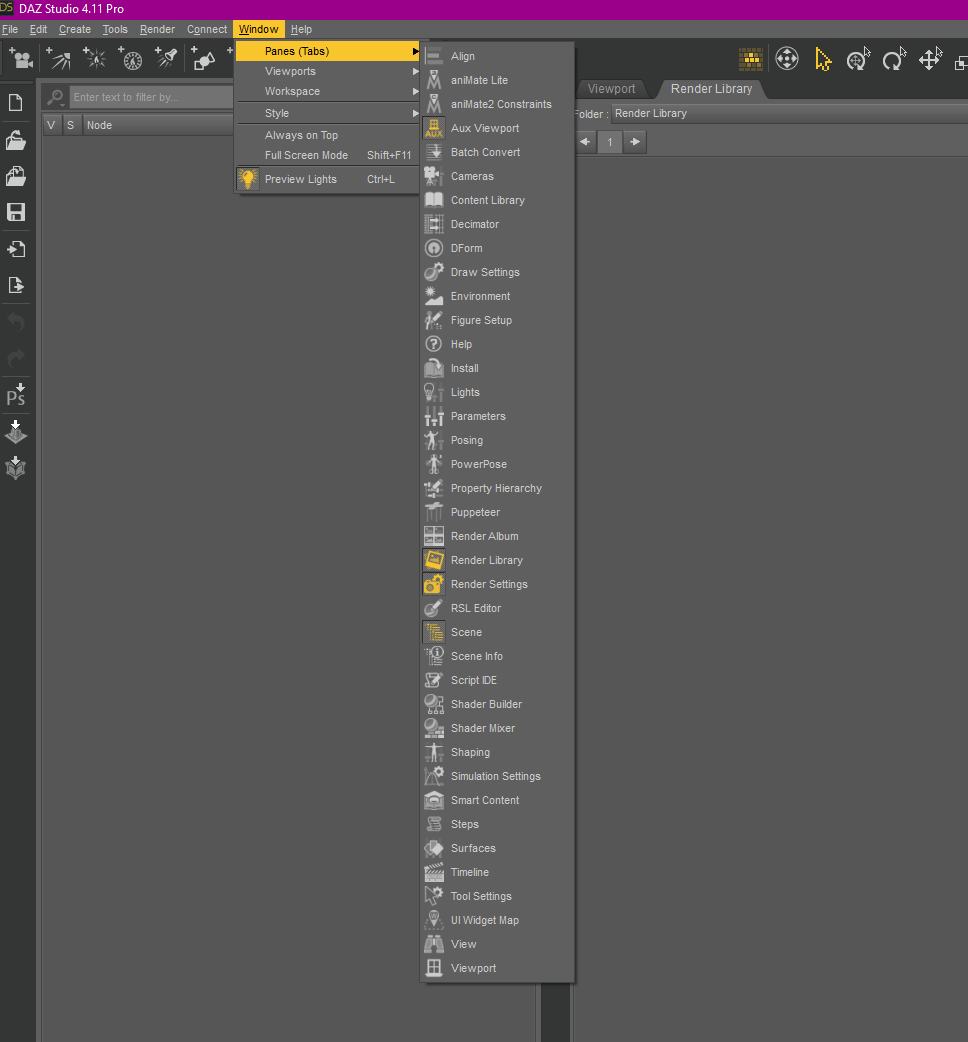Open the Render menu

pyautogui.click(x=157, y=29)
